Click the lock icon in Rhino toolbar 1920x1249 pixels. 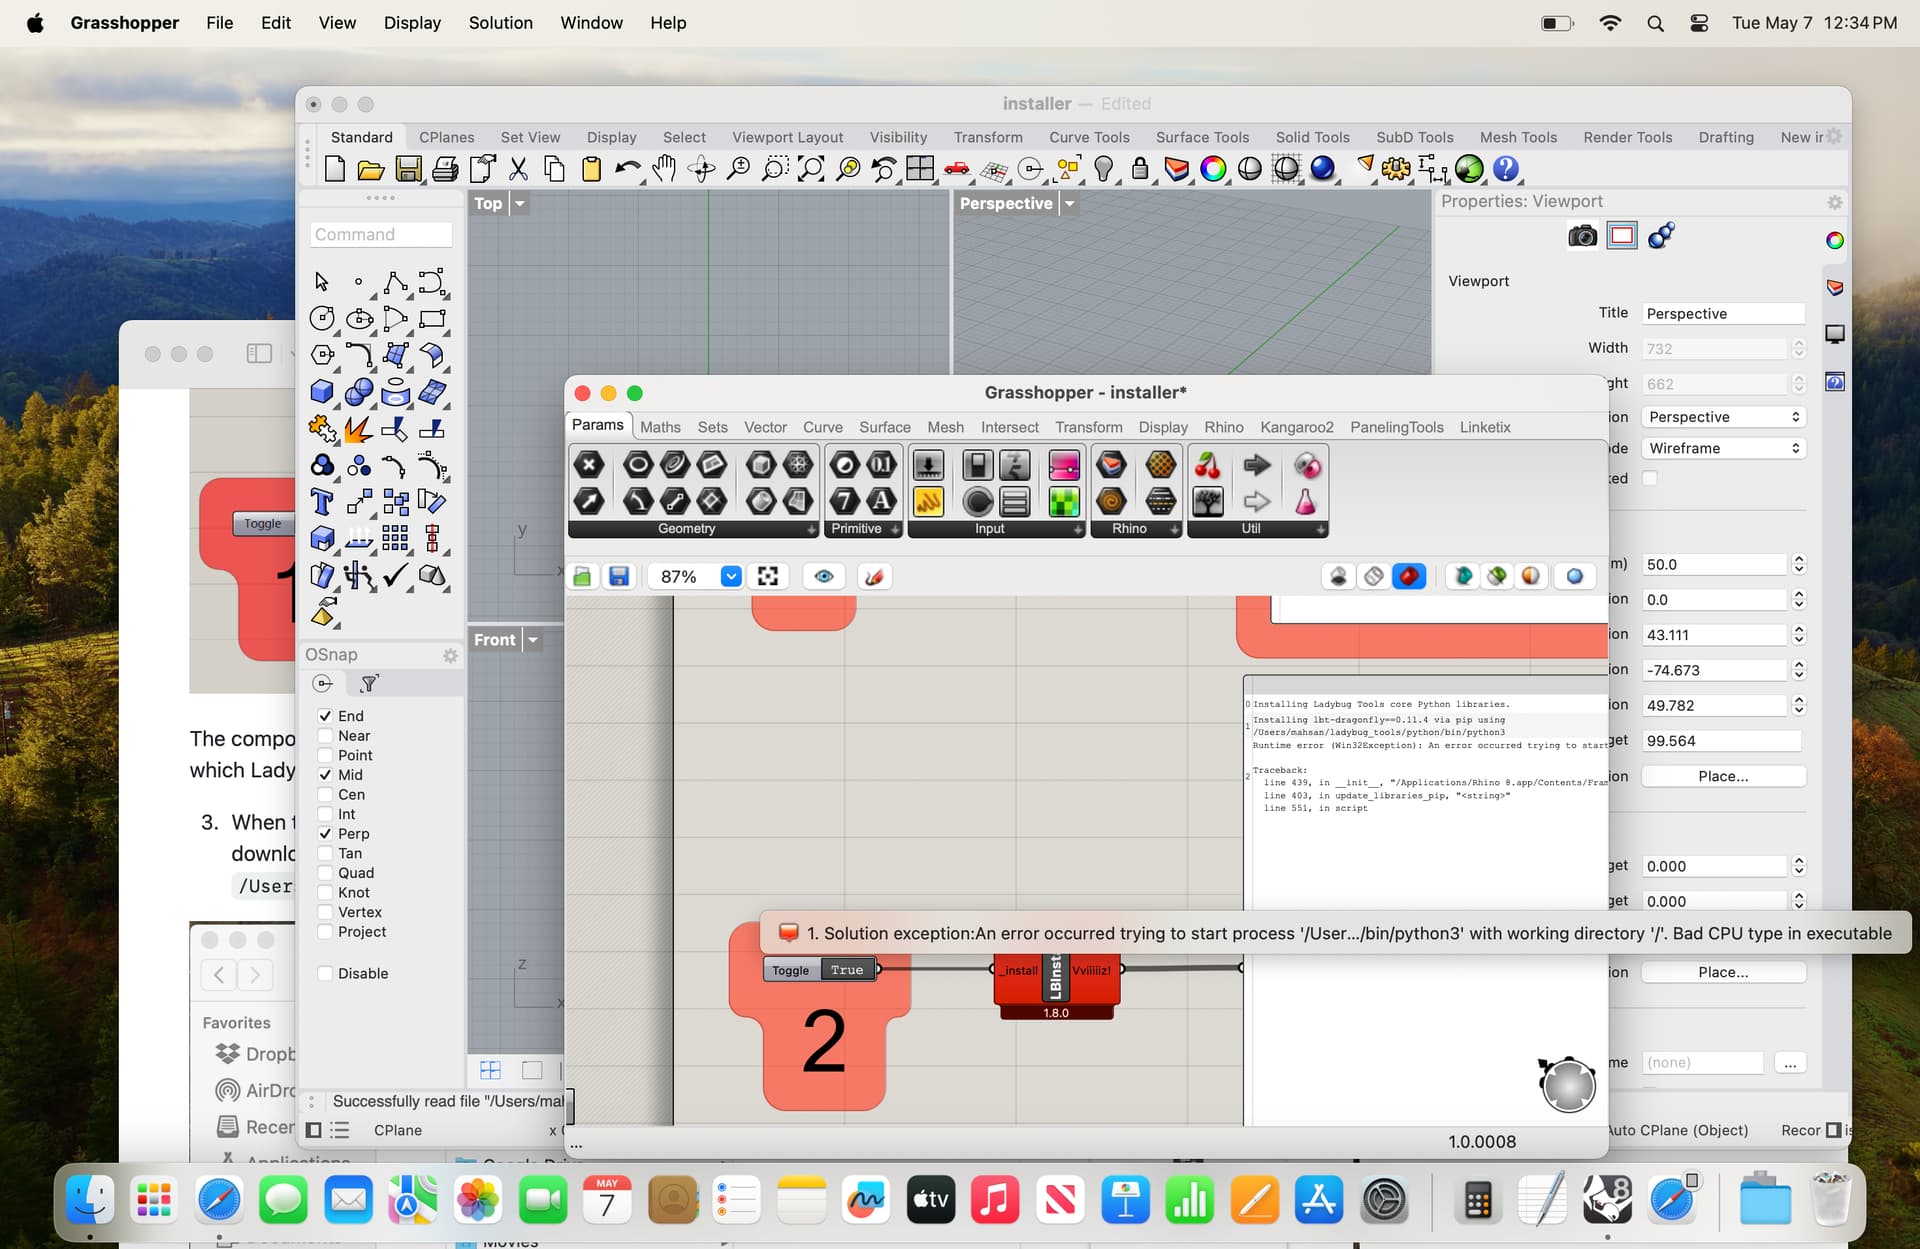point(1140,169)
